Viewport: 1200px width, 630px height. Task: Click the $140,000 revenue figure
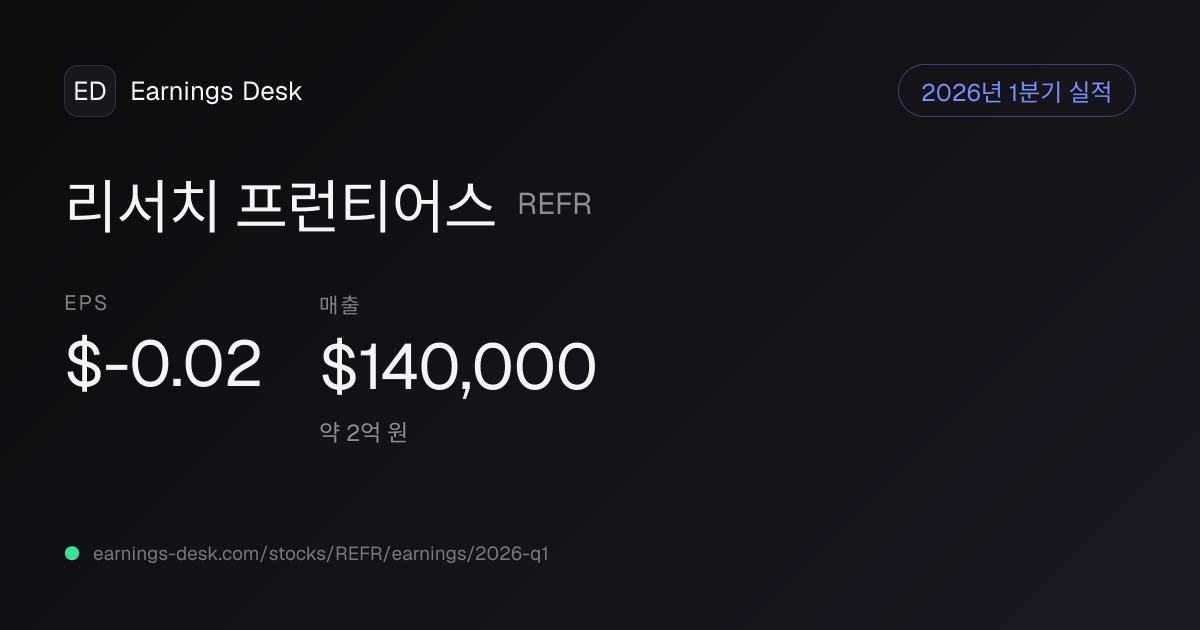(458, 365)
